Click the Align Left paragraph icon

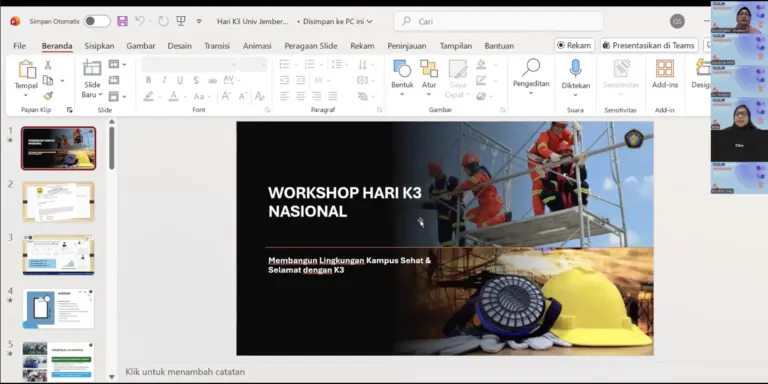285,96
